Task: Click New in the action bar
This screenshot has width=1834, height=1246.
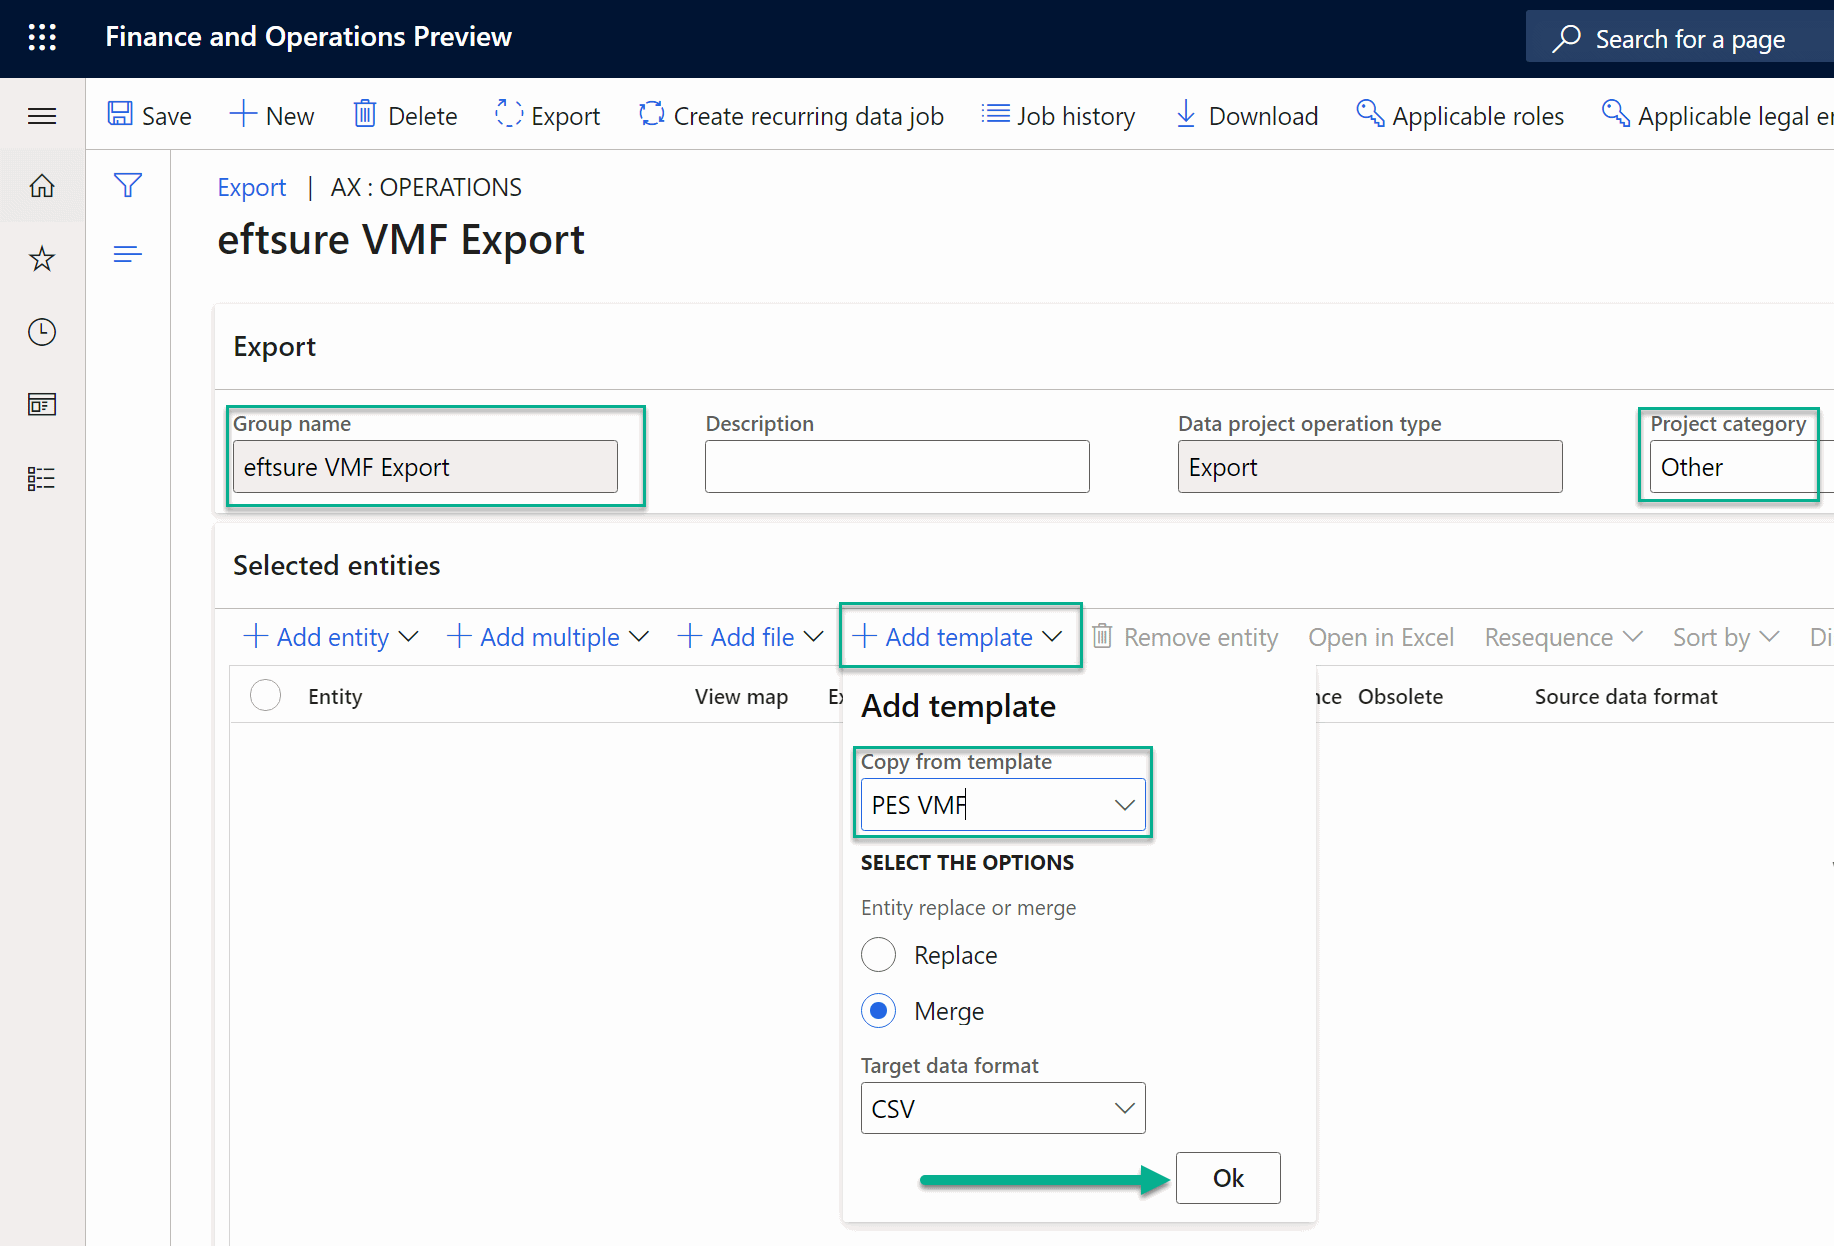Action: coord(272,116)
